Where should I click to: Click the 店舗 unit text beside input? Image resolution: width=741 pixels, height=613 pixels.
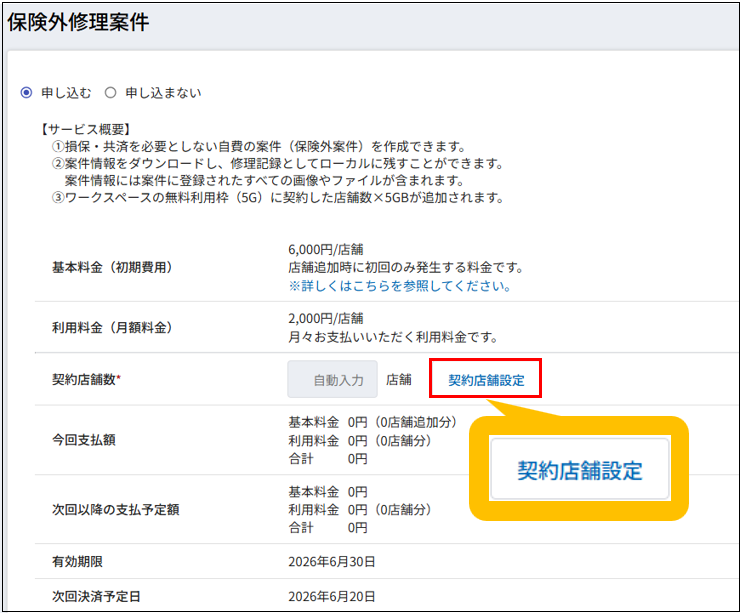click(399, 380)
